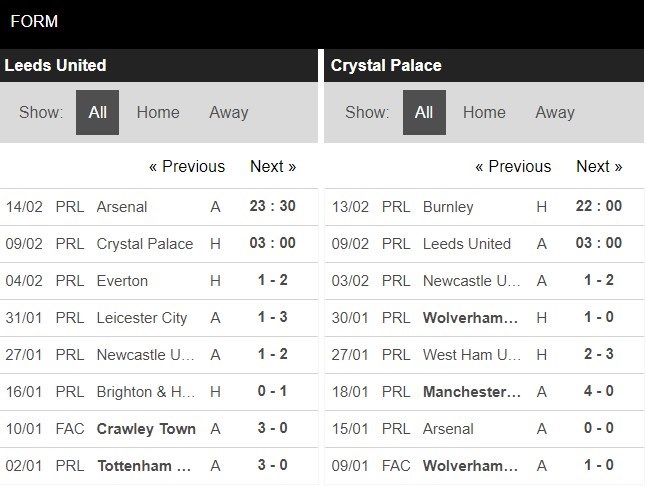The image size is (646, 486).
Task: Click the 4 - 0 Manchester score
Action: 599,391
